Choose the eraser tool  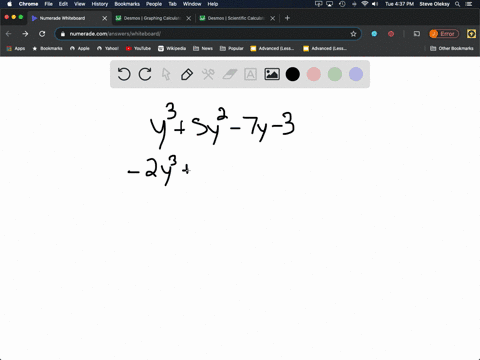point(229,74)
